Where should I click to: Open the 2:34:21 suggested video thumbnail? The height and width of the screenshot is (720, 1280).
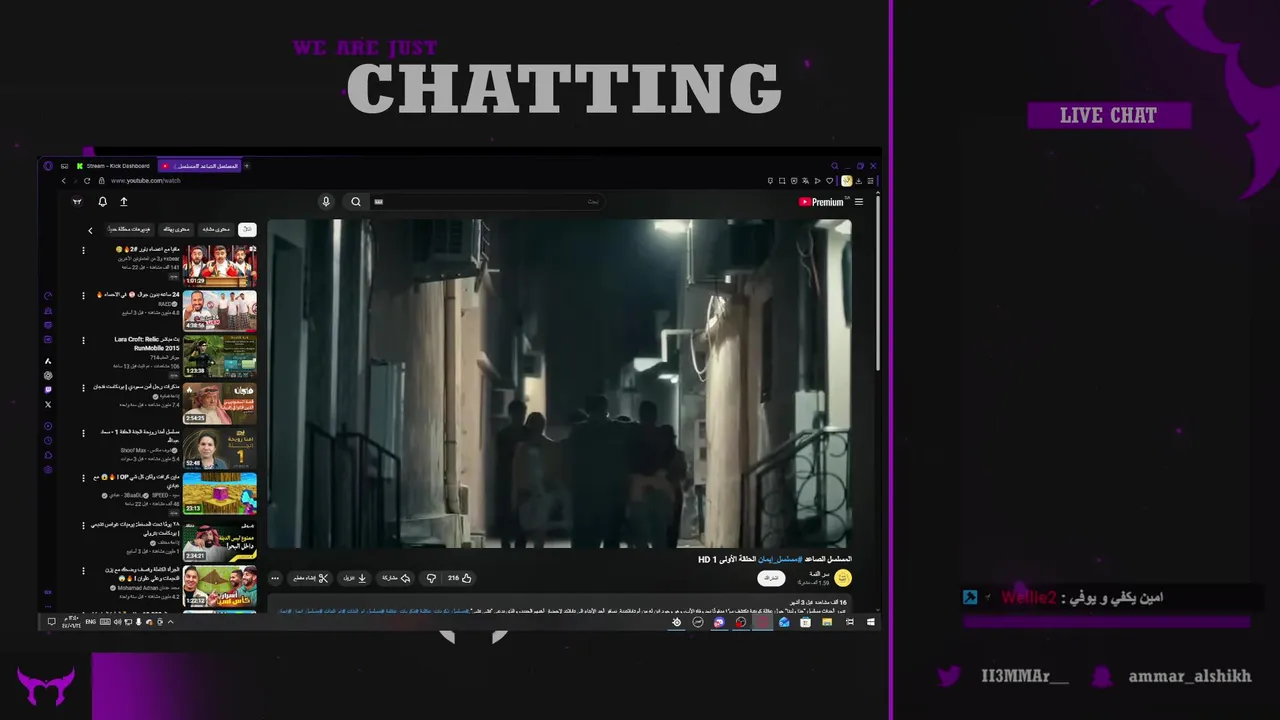coord(219,539)
